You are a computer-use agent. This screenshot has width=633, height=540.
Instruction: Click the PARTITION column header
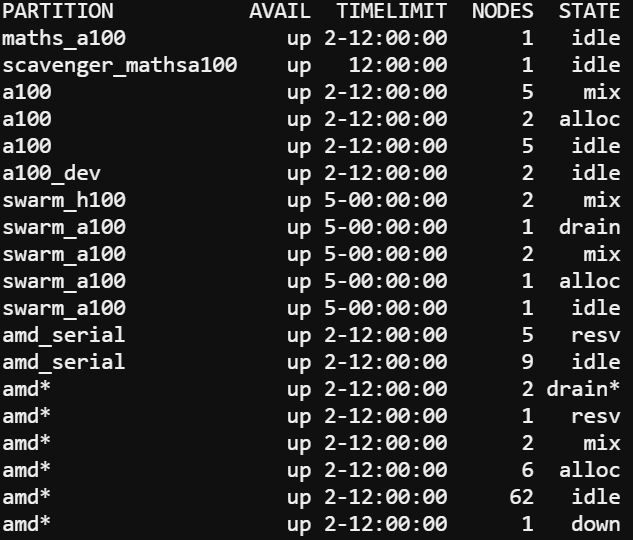click(x=57, y=12)
